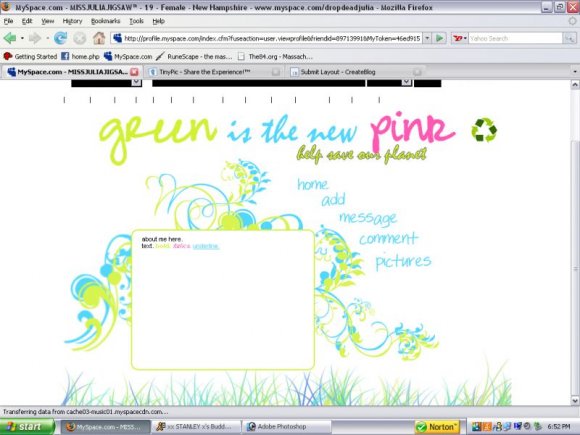Click the Firefox activity throbber icon
The image size is (580, 435).
coord(573,21)
